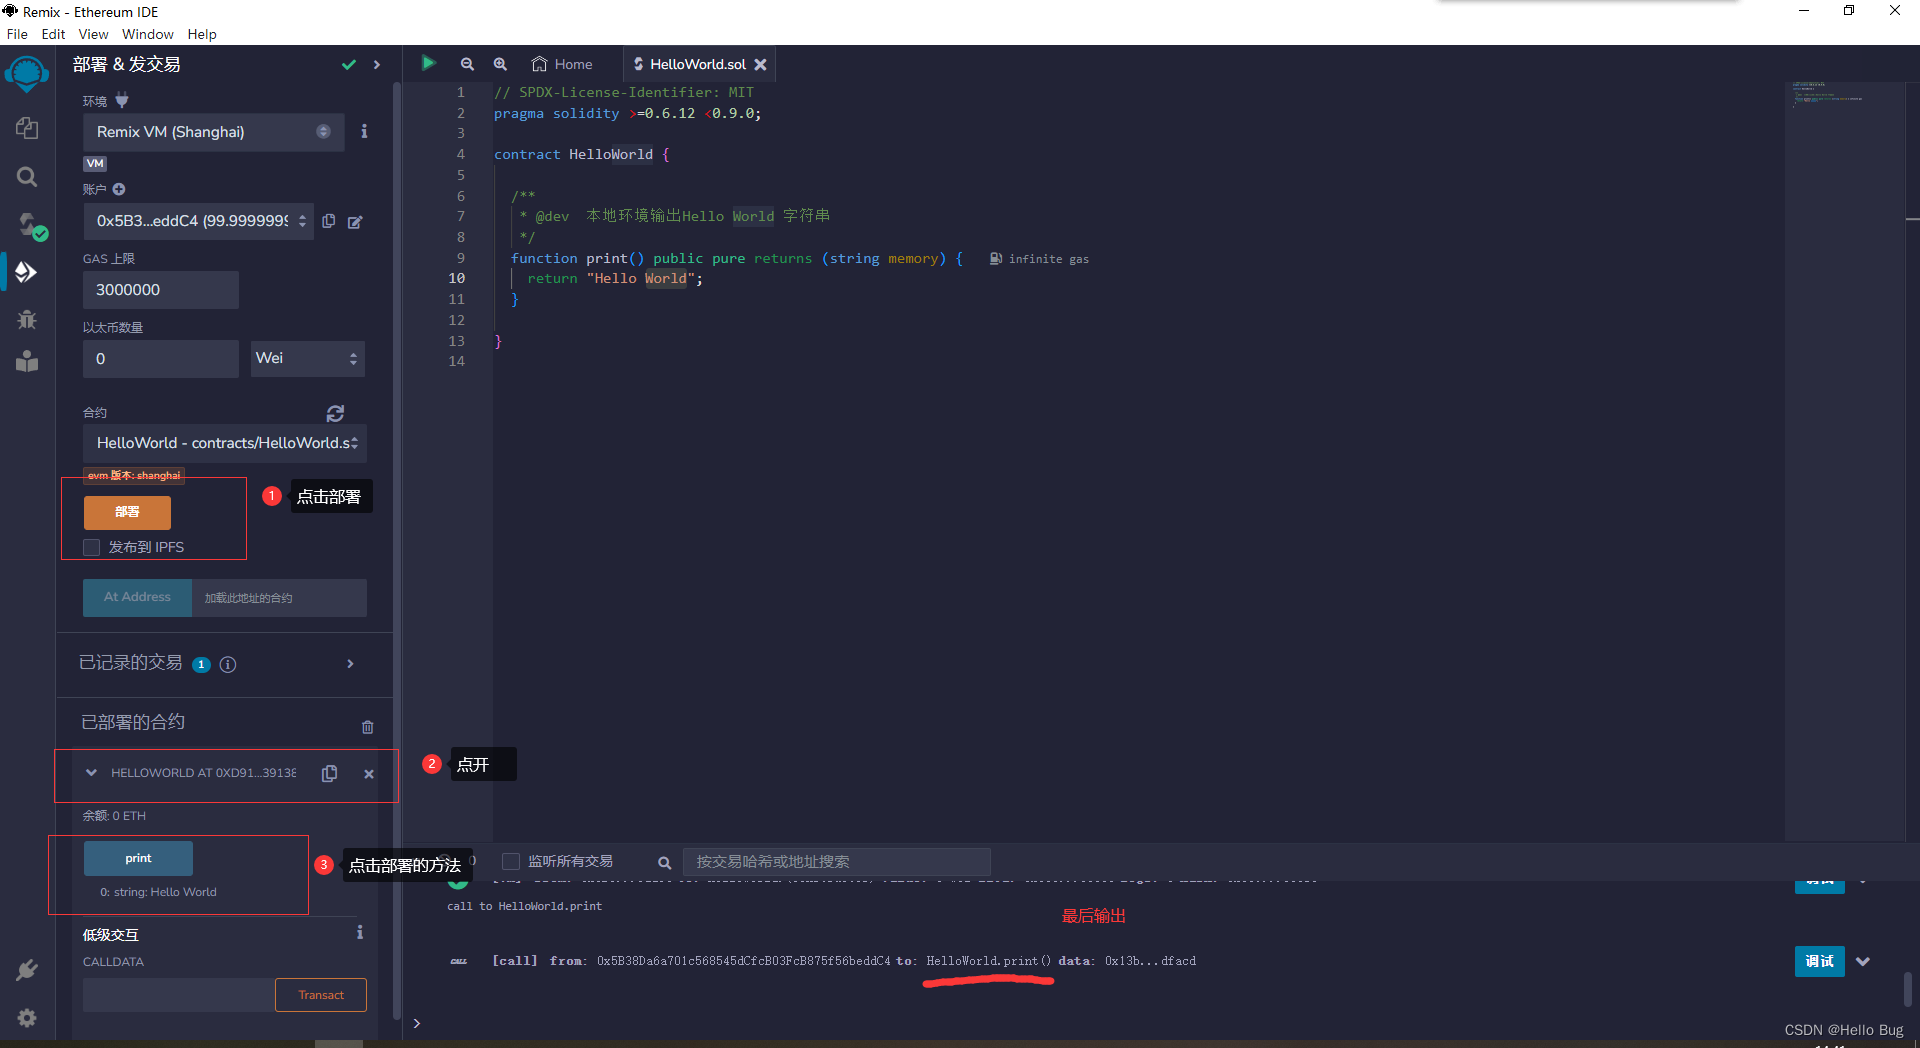Open the Settings gear at sidebar bottom

tap(27, 1017)
